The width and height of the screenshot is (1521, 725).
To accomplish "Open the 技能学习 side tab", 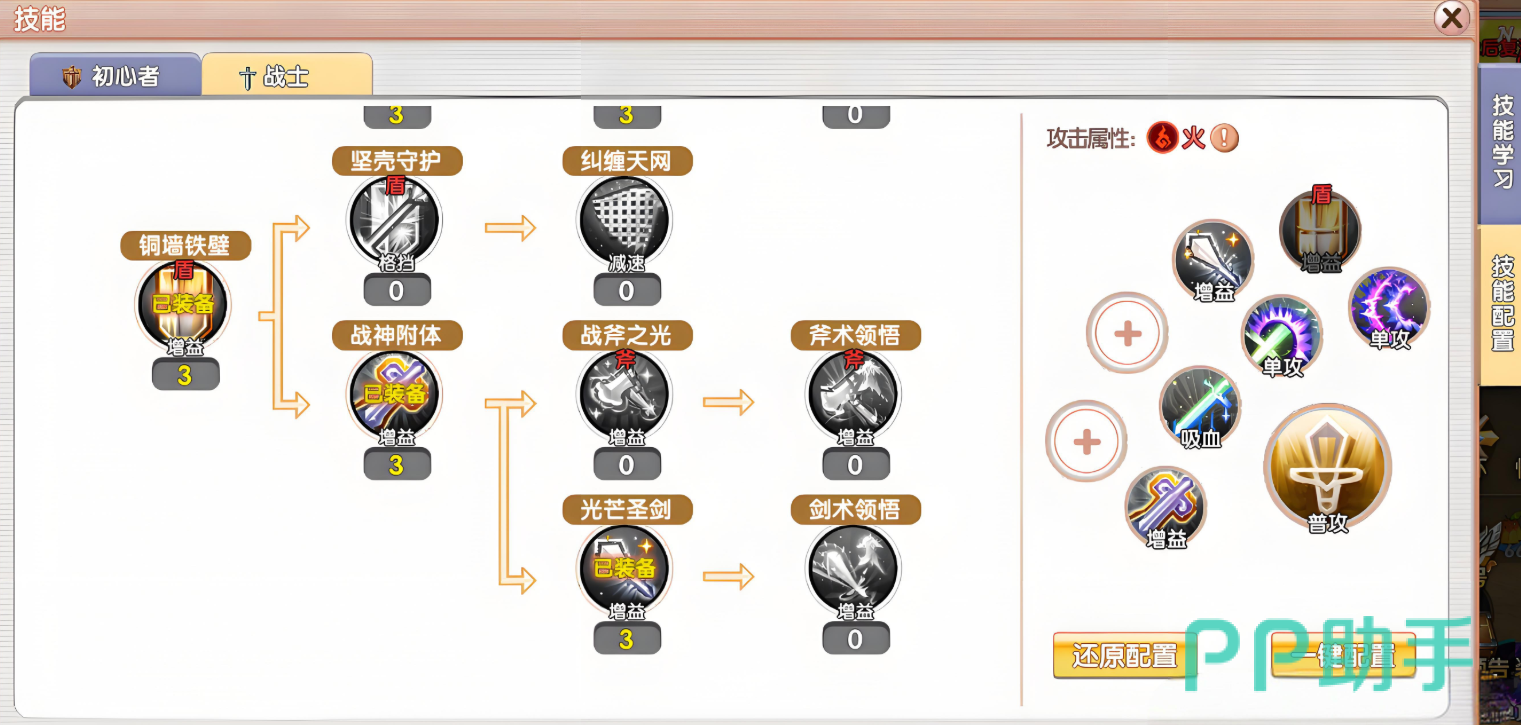I will pos(1501,141).
